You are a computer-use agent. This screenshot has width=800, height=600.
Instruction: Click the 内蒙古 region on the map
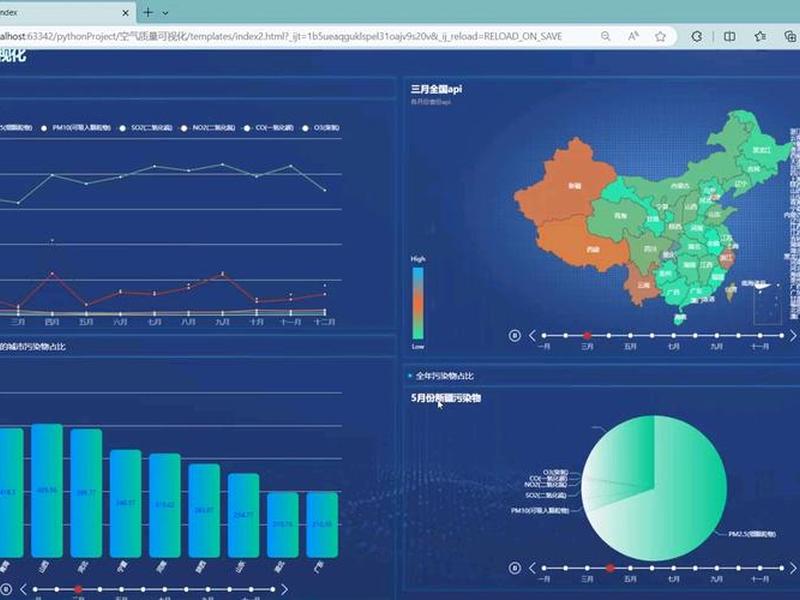click(x=680, y=186)
